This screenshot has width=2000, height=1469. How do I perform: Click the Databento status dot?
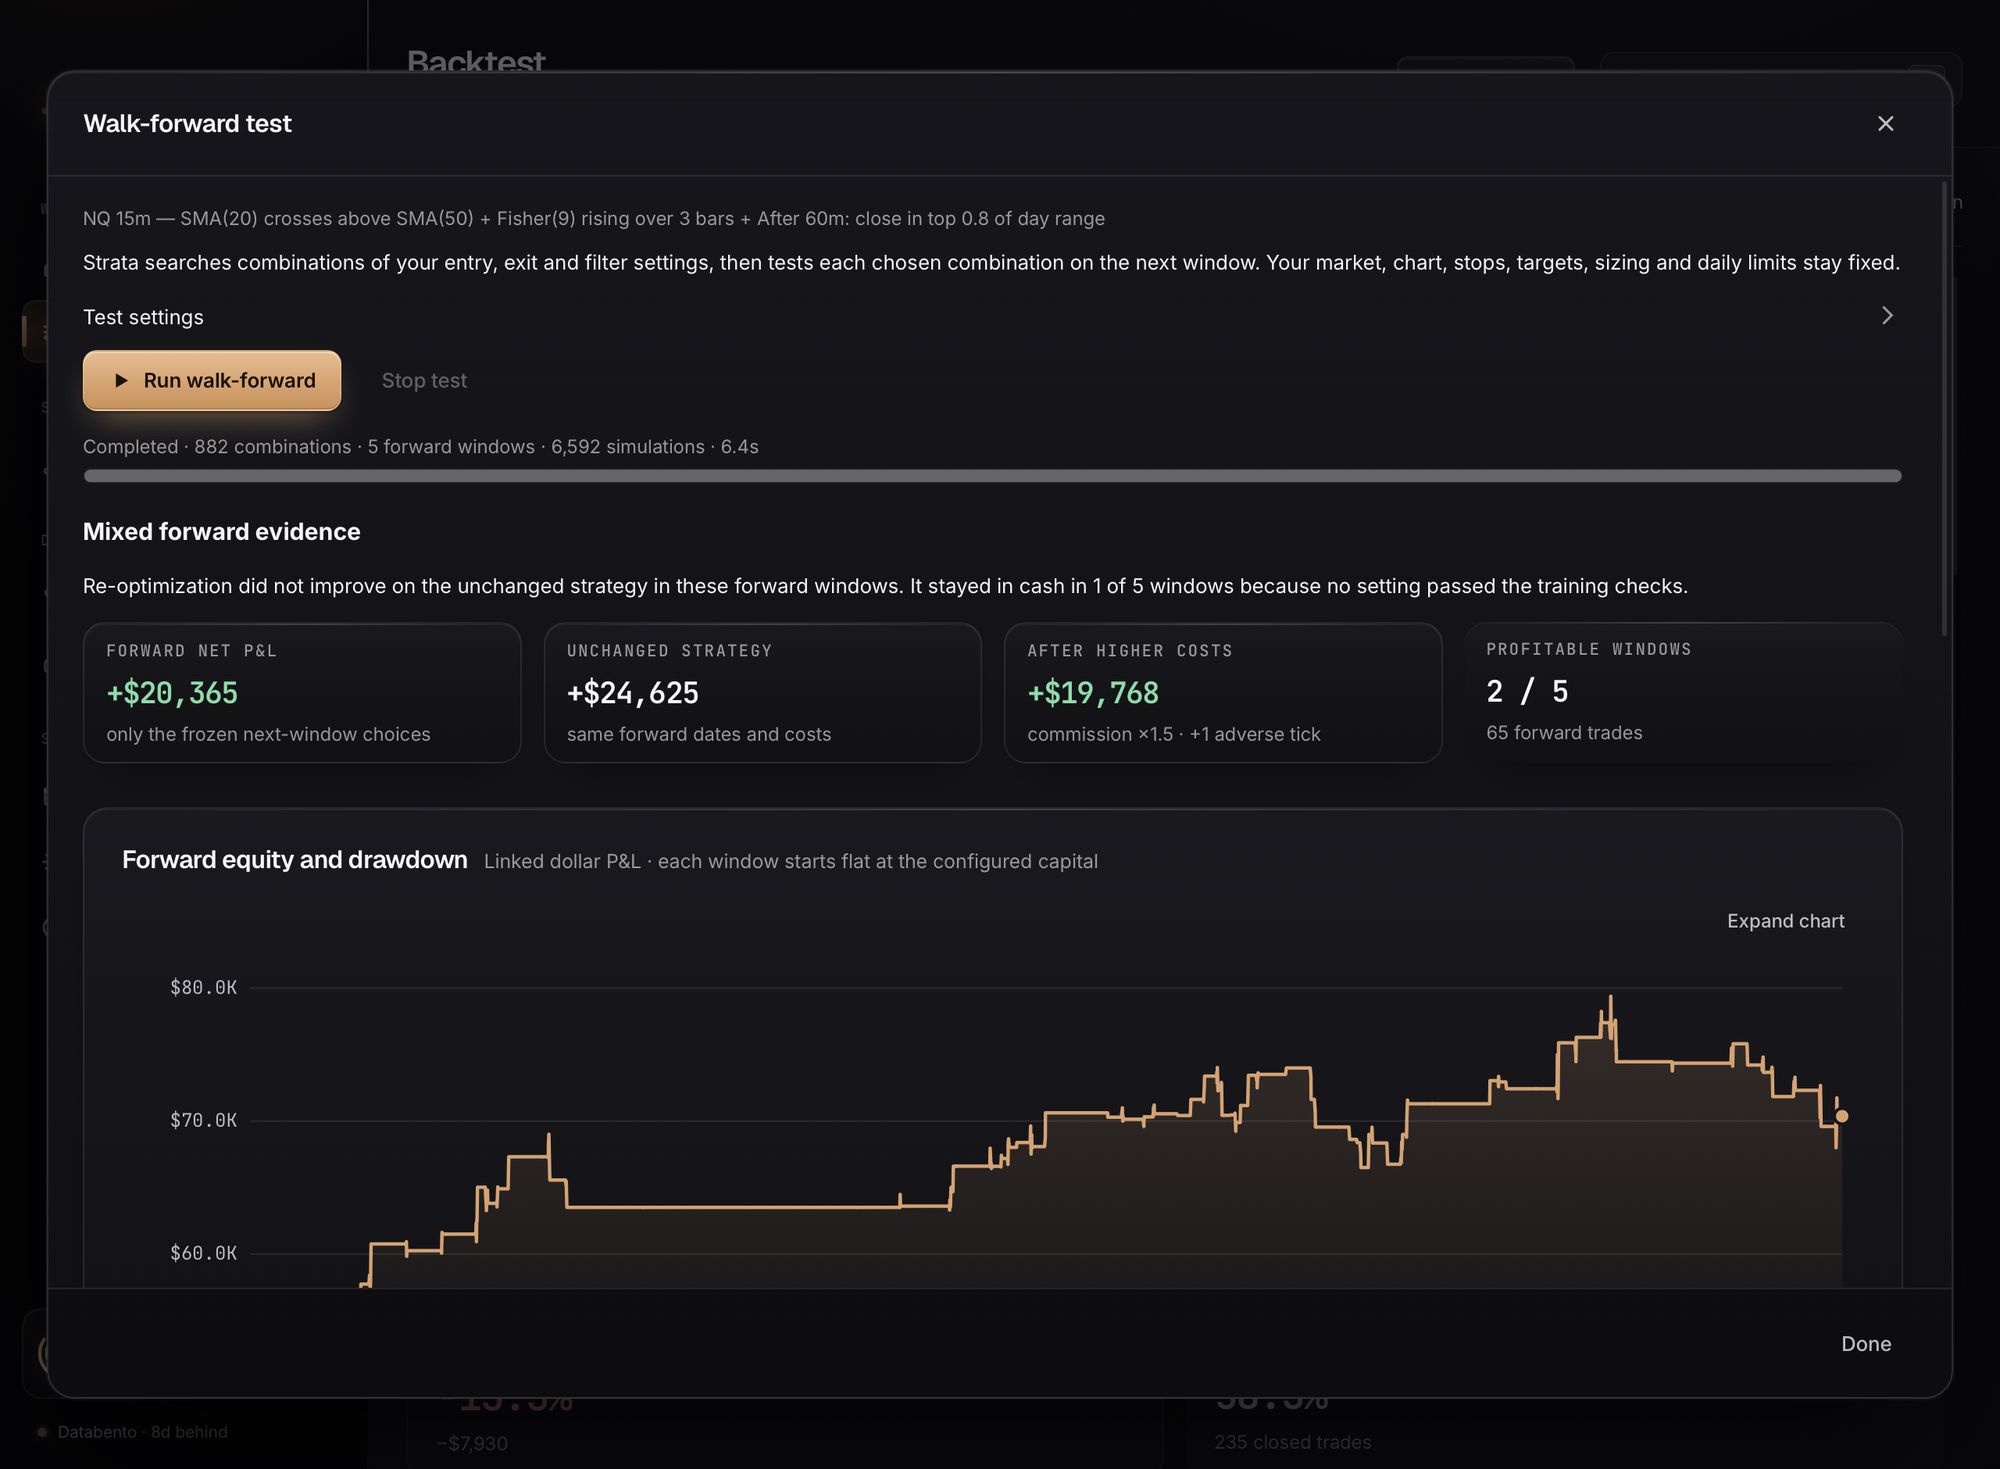point(42,1432)
